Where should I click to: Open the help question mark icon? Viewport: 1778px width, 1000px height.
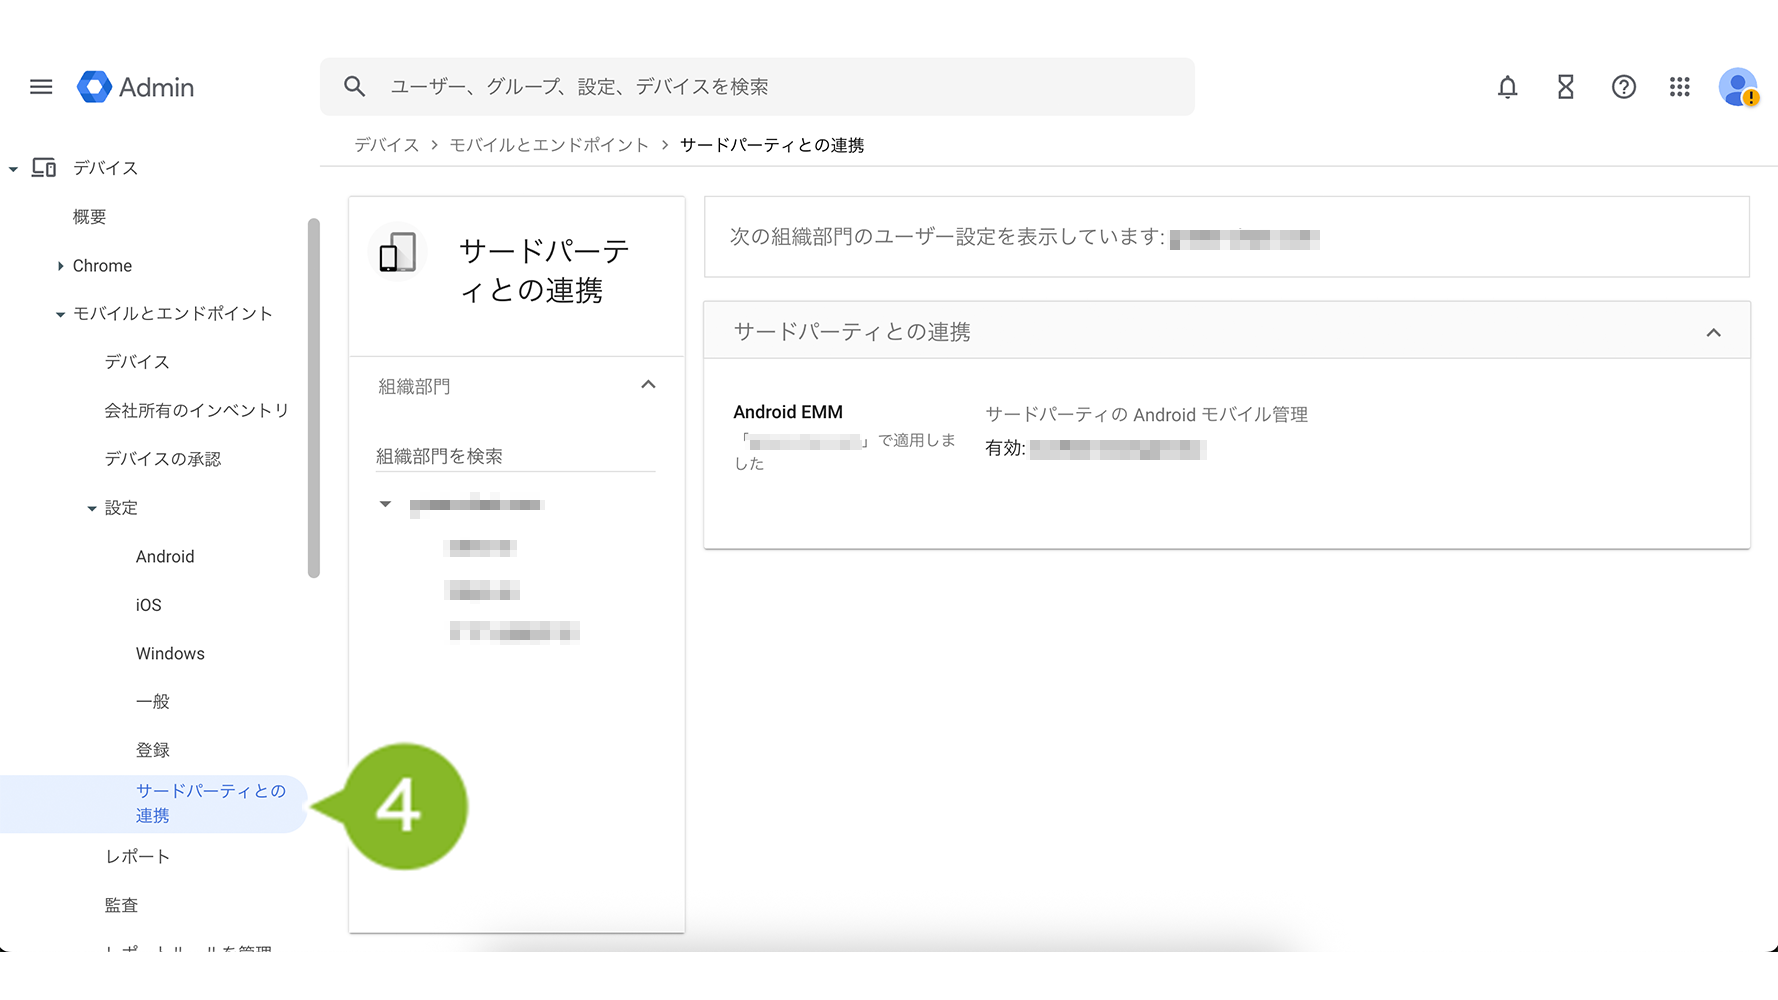(1623, 87)
